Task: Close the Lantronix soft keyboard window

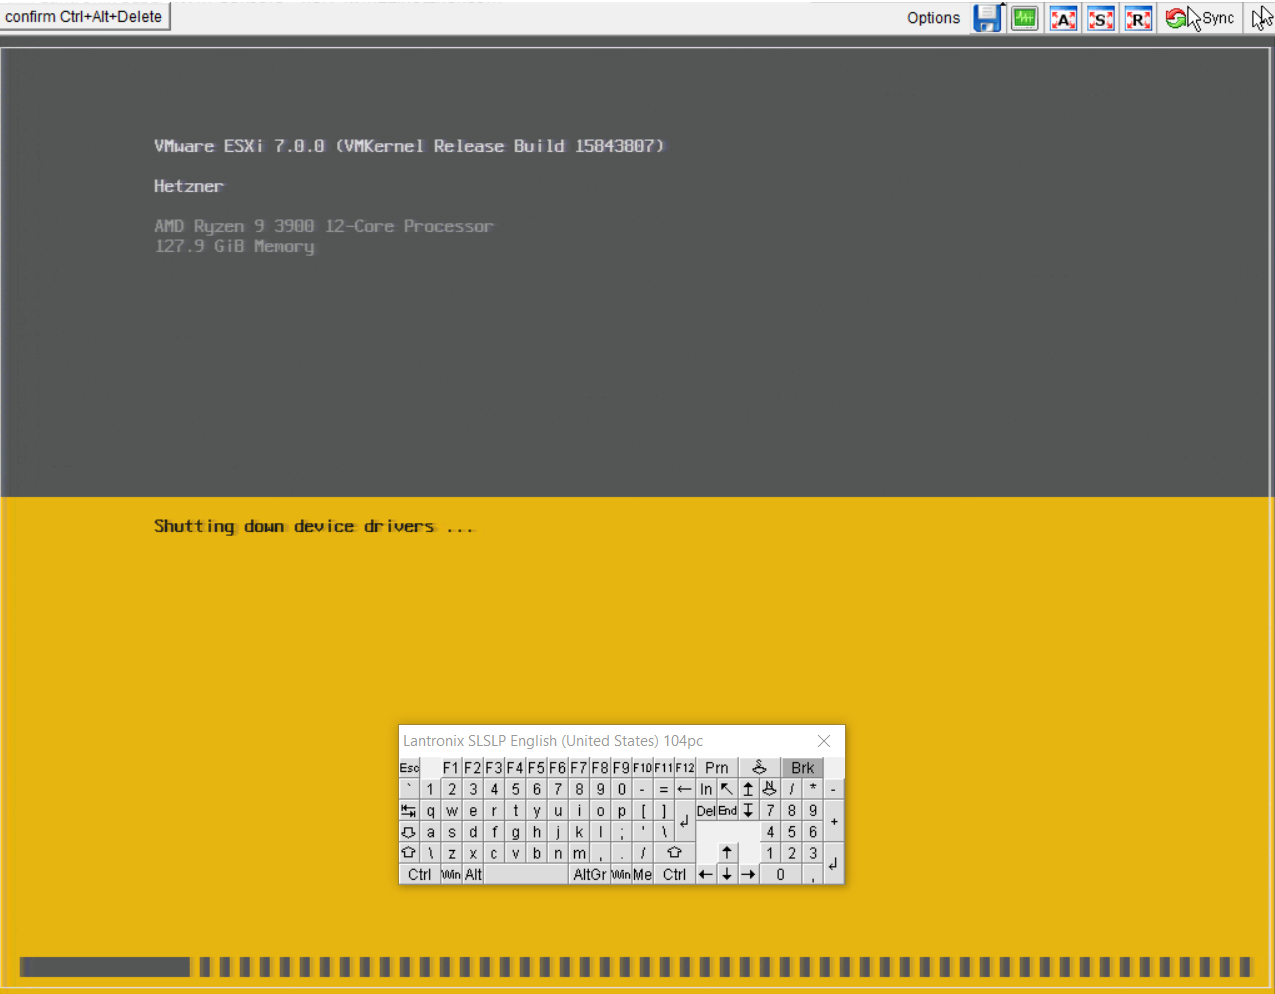Action: [x=824, y=741]
